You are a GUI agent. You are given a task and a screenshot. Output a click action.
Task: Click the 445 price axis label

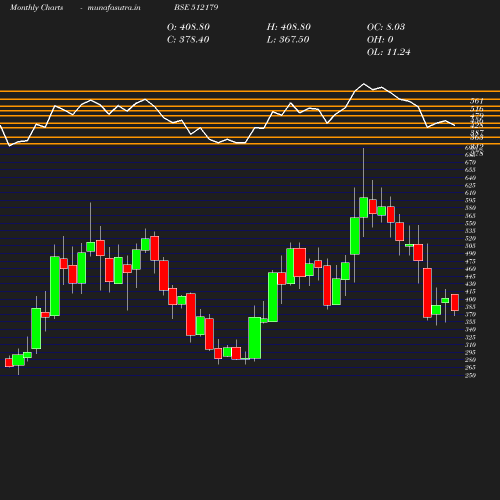[x=470, y=276]
